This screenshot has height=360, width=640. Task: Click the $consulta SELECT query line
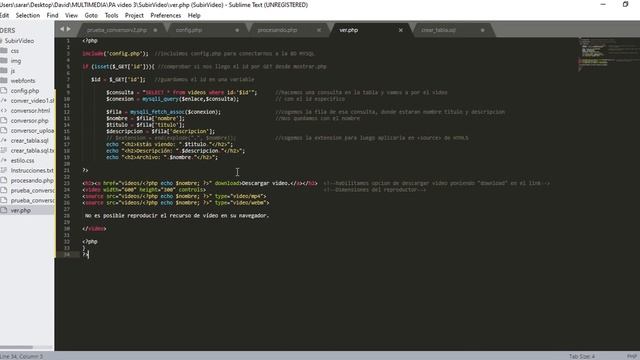click(182, 92)
